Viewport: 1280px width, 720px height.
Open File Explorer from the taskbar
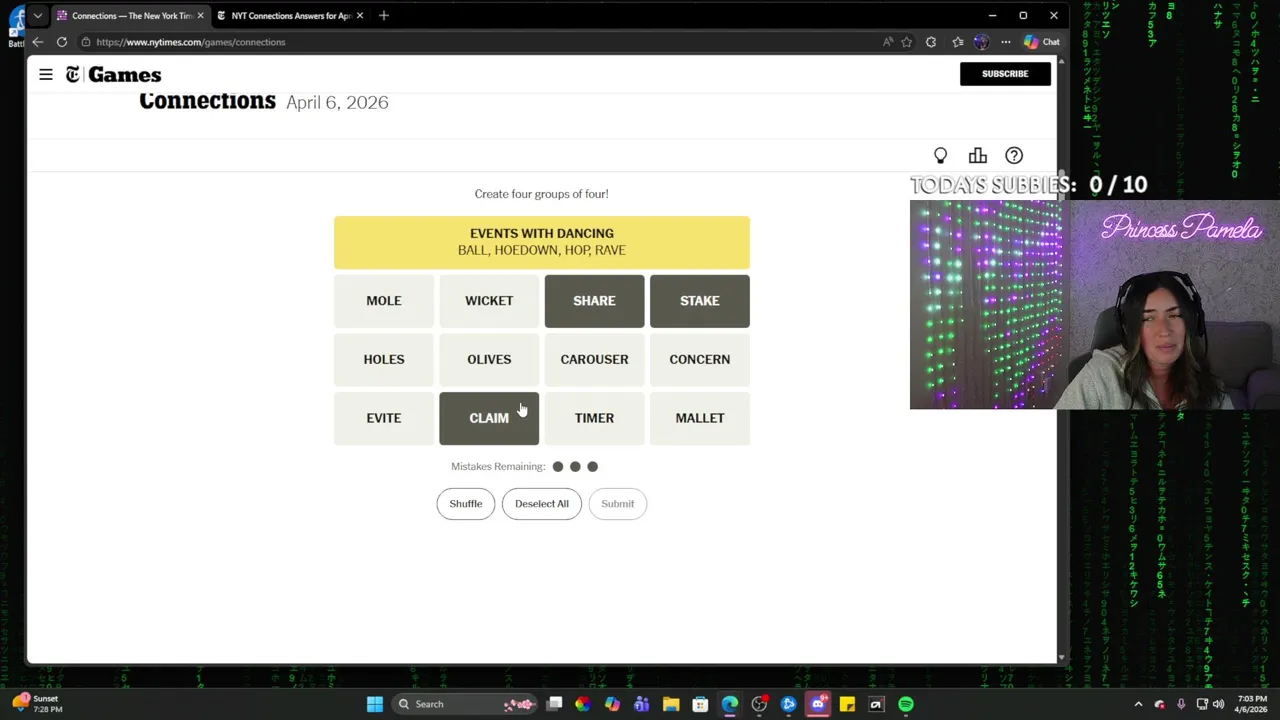671,704
